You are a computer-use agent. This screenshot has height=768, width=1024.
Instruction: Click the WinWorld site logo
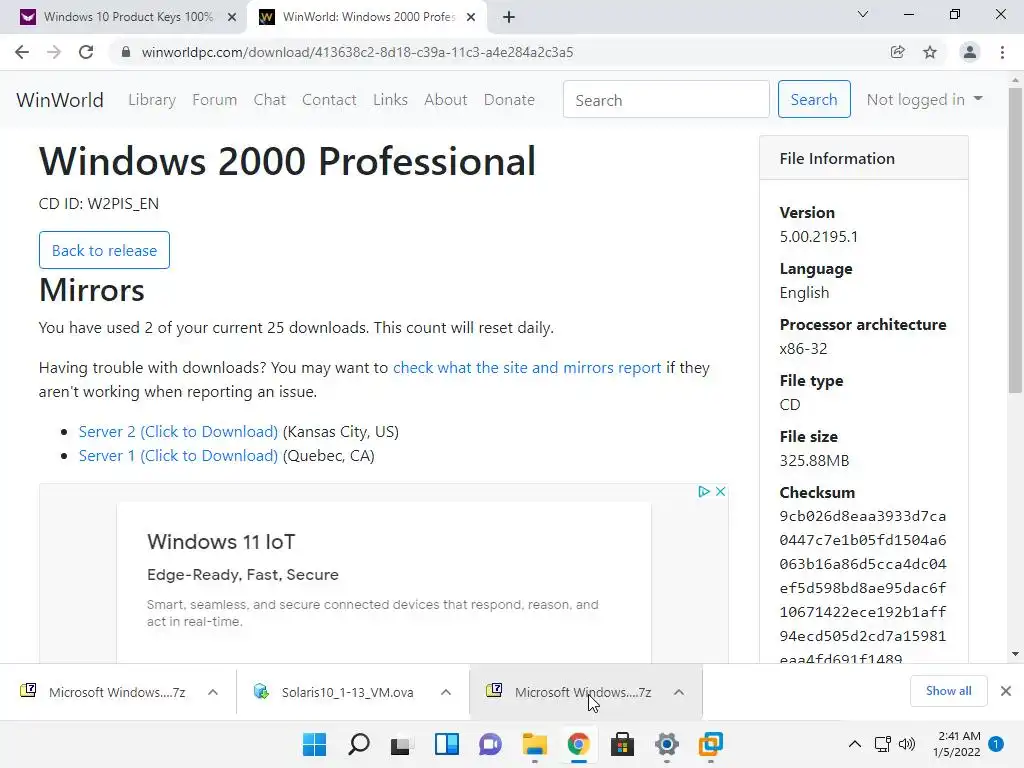point(60,100)
